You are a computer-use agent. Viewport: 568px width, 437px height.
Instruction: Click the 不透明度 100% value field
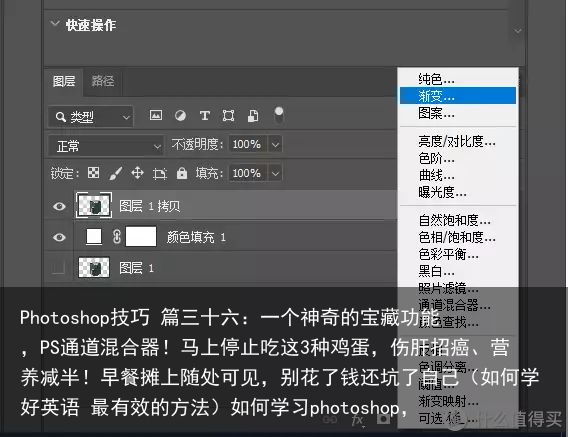pos(247,144)
